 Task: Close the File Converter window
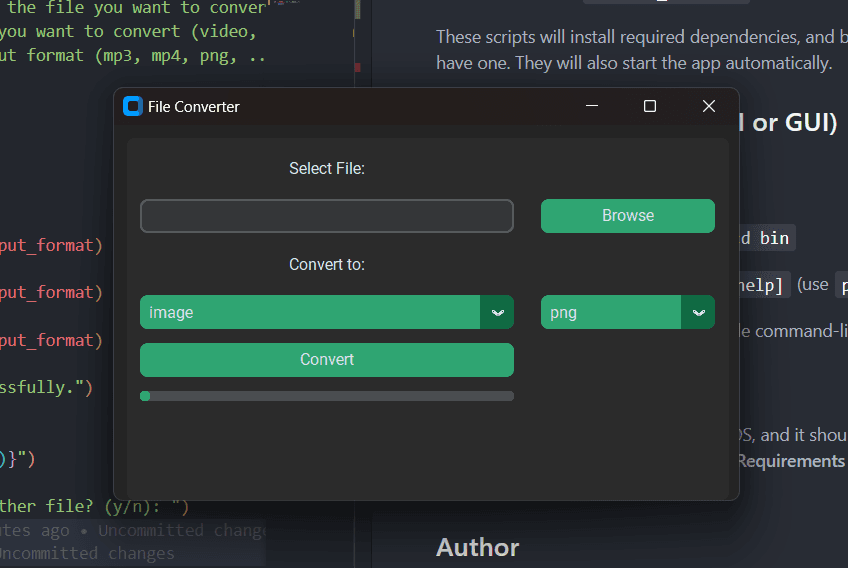(709, 106)
